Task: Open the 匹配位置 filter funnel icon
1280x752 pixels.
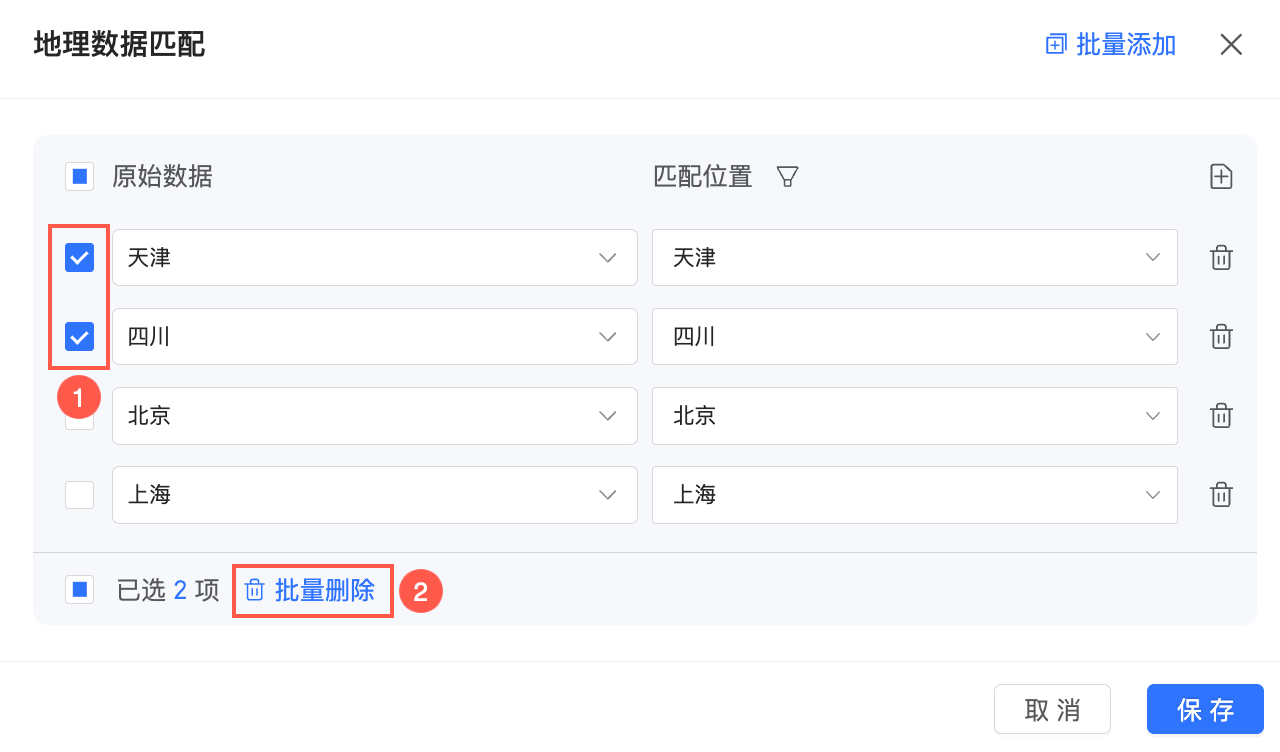Action: coord(788,177)
